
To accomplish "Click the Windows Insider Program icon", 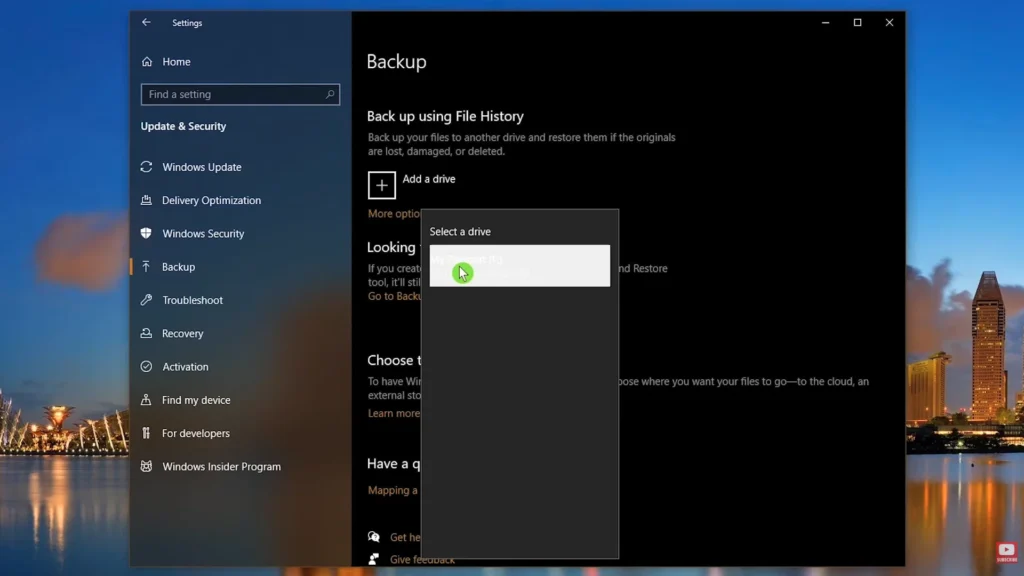I will 146,466.
